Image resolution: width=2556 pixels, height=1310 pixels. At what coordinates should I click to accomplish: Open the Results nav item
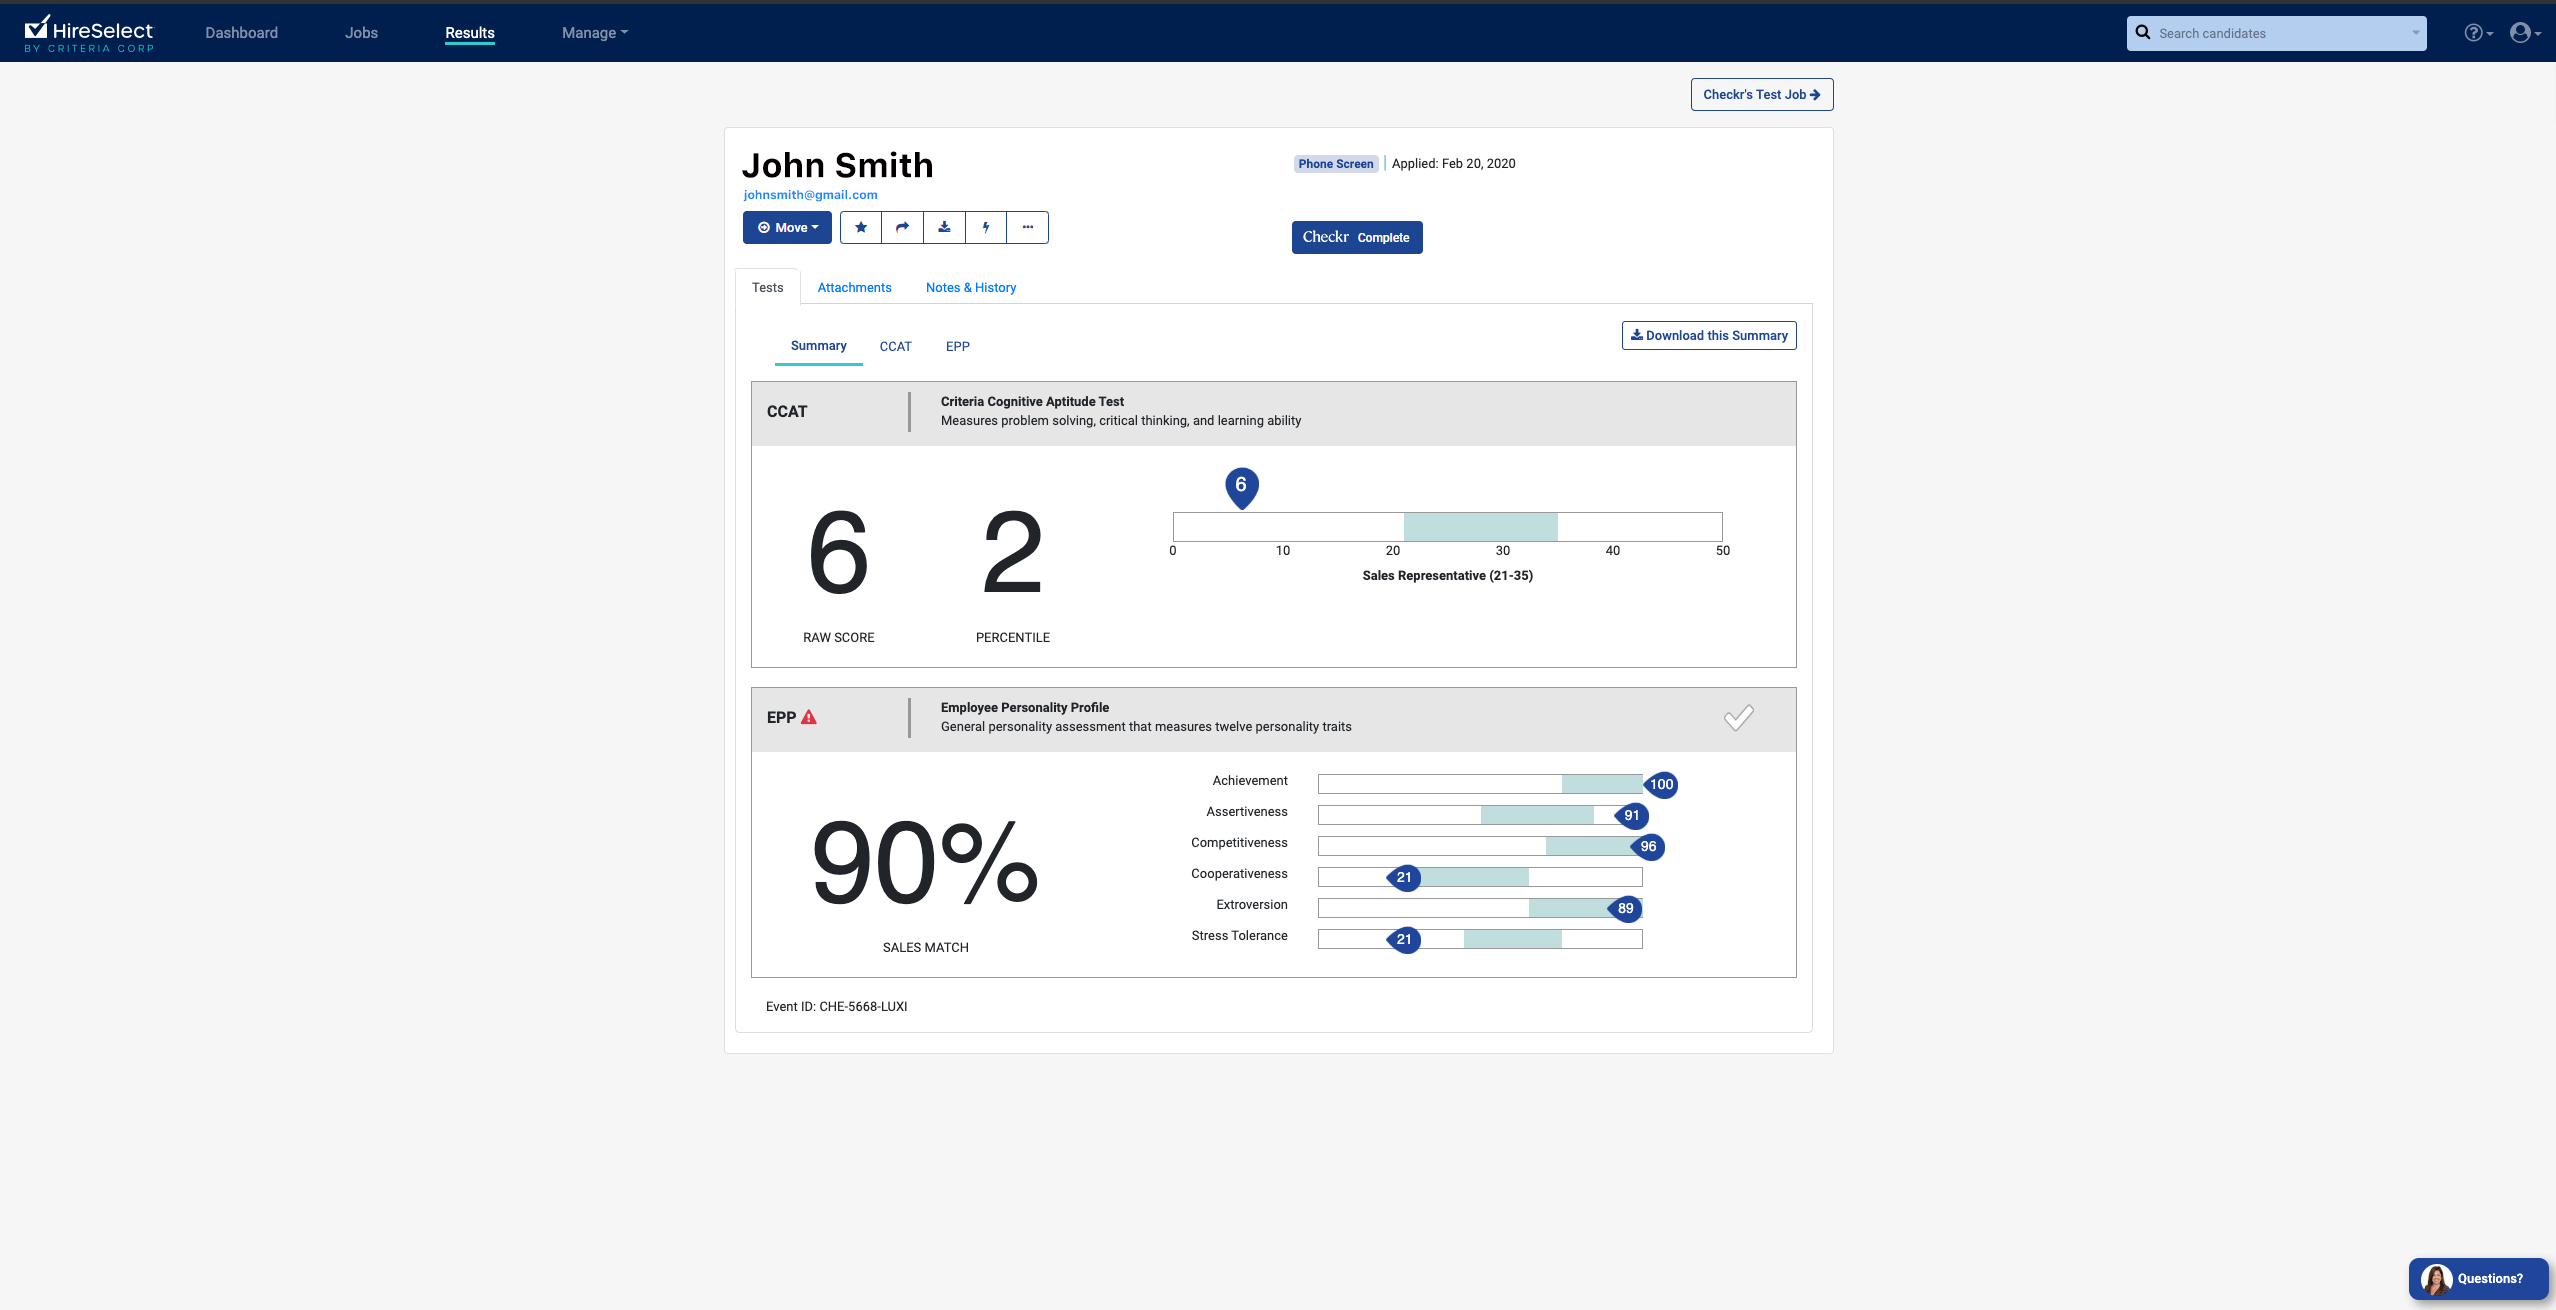coord(470,33)
